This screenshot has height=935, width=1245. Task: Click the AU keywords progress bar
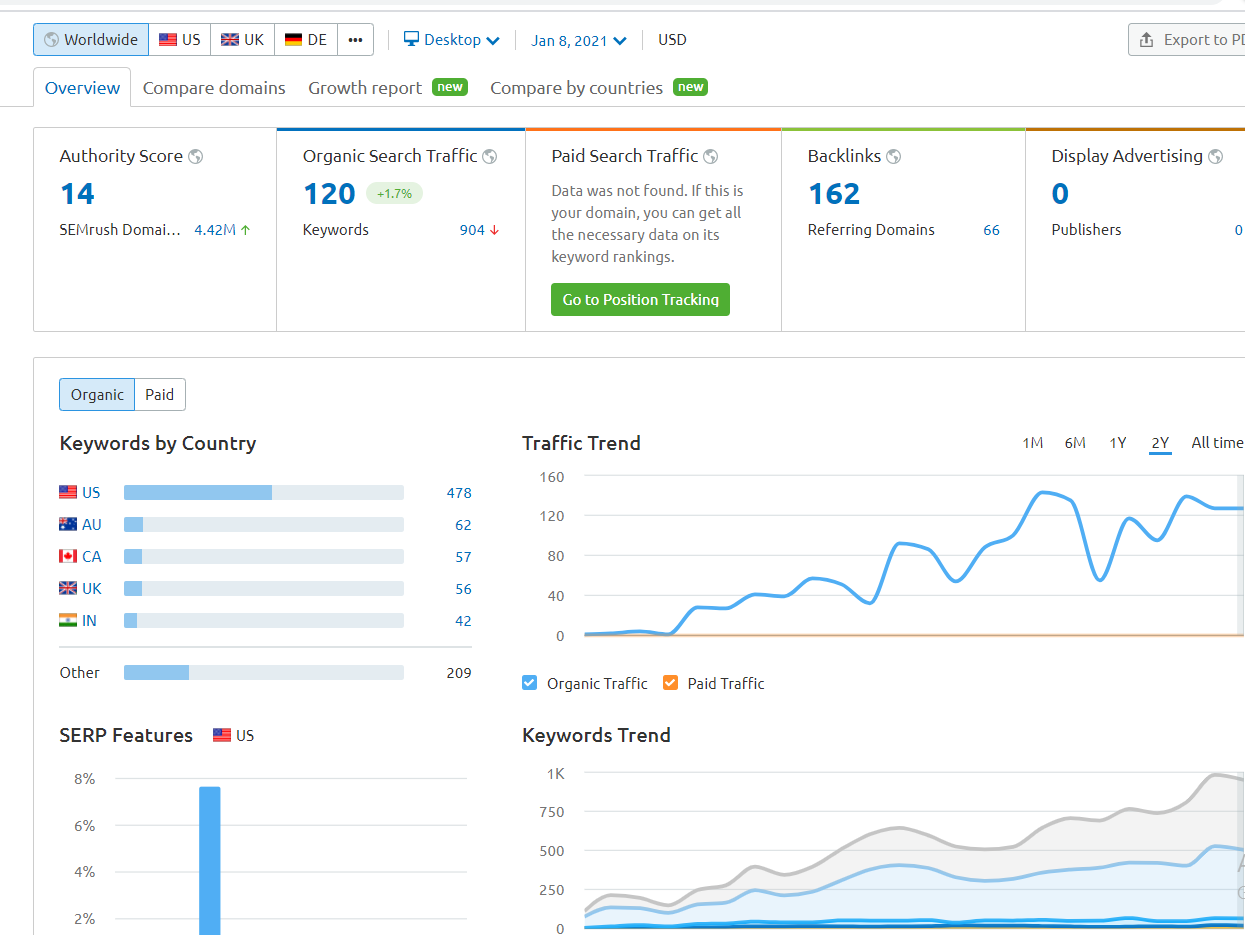coord(264,524)
